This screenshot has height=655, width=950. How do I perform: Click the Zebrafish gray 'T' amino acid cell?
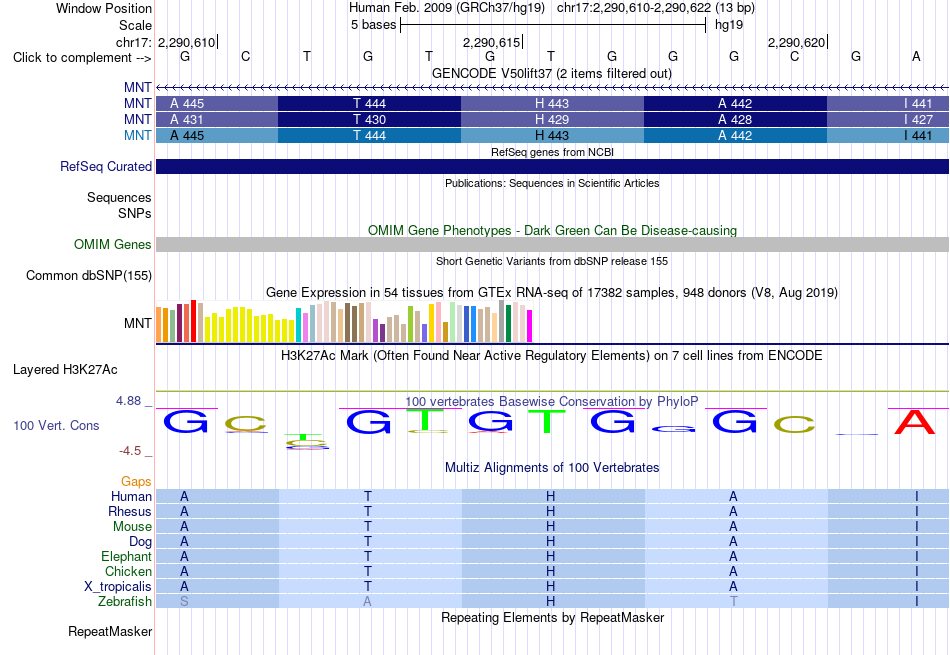(734, 602)
